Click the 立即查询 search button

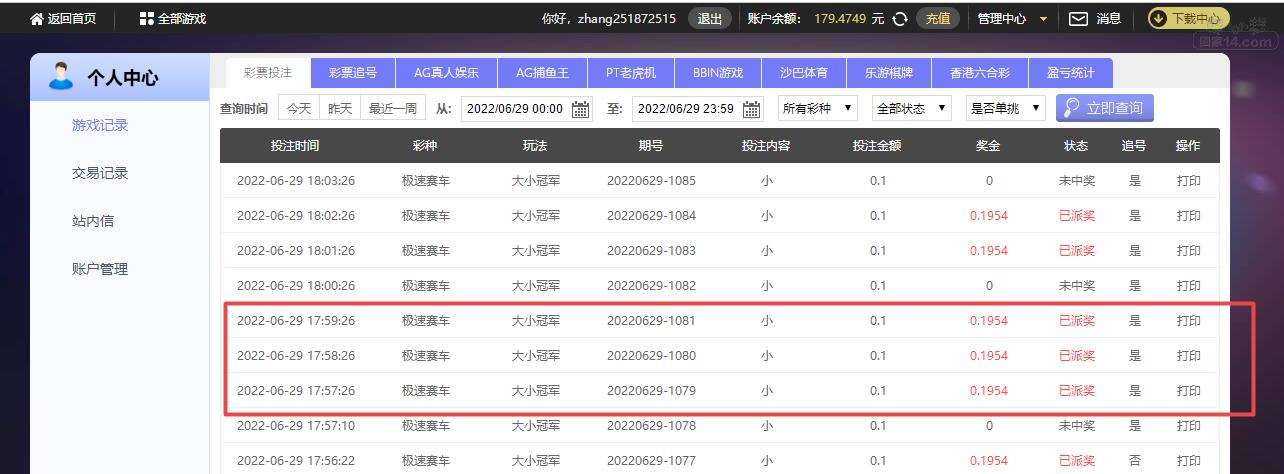1105,108
